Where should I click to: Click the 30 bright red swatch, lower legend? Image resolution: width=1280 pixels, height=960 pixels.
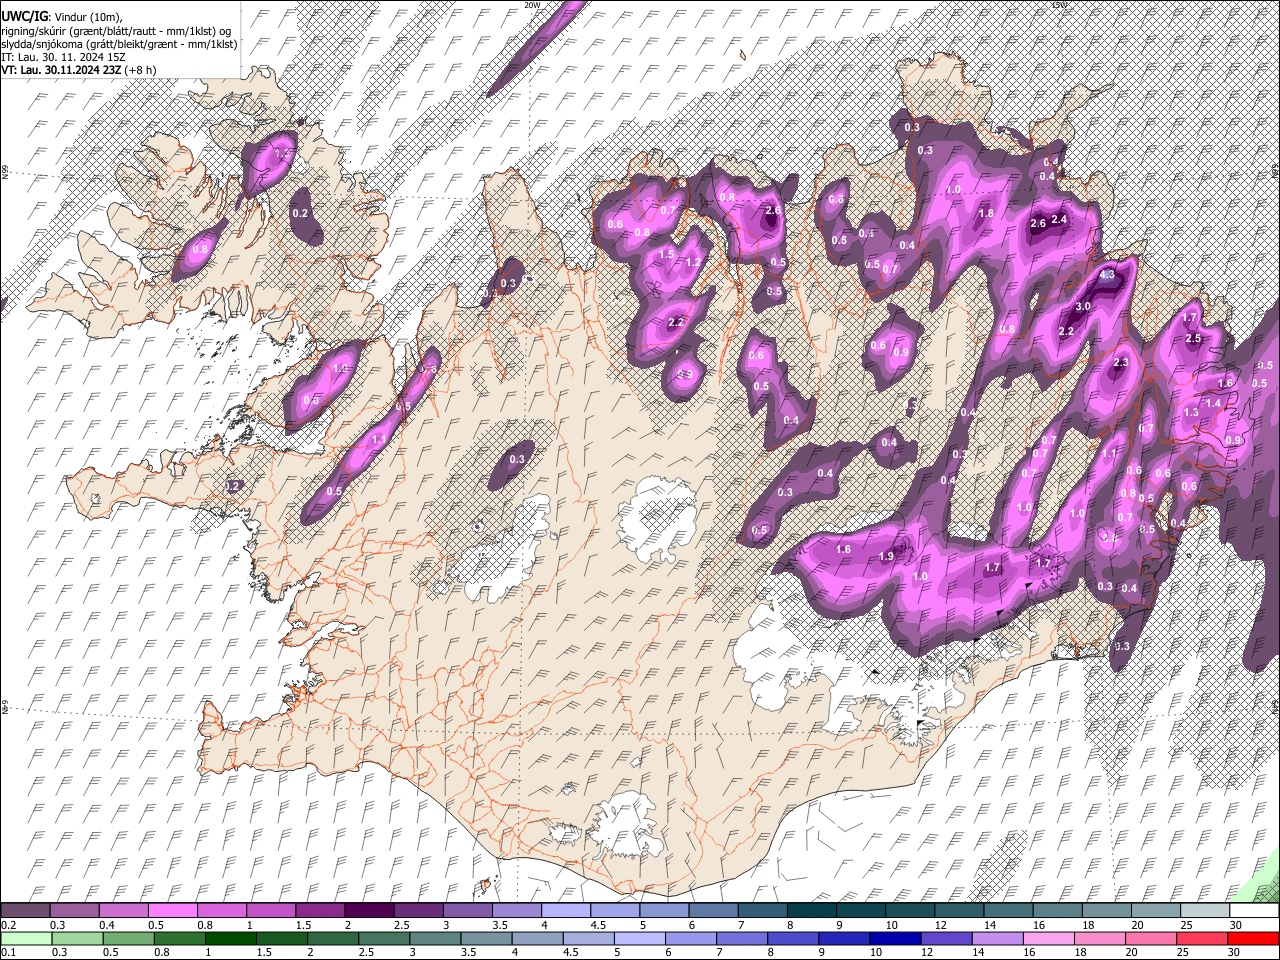click(1252, 938)
